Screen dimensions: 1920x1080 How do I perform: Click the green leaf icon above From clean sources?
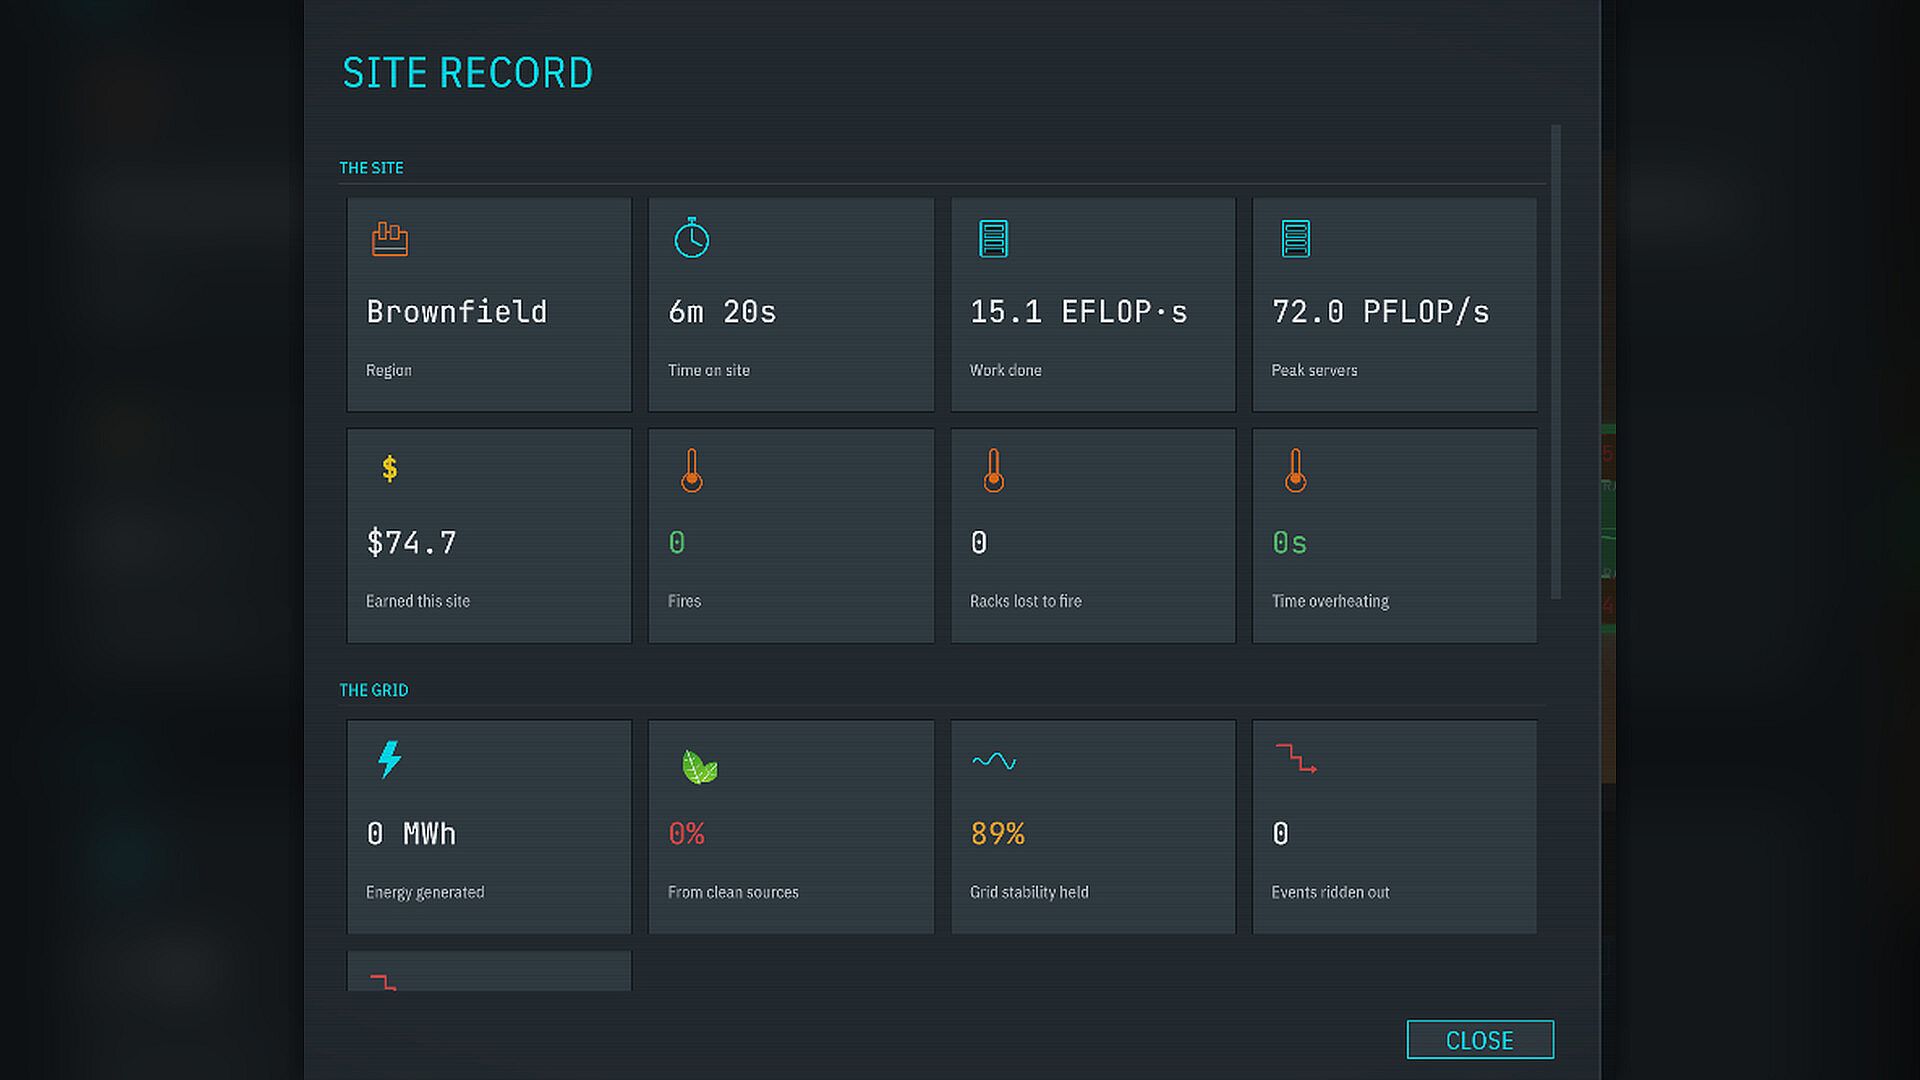[x=699, y=767]
